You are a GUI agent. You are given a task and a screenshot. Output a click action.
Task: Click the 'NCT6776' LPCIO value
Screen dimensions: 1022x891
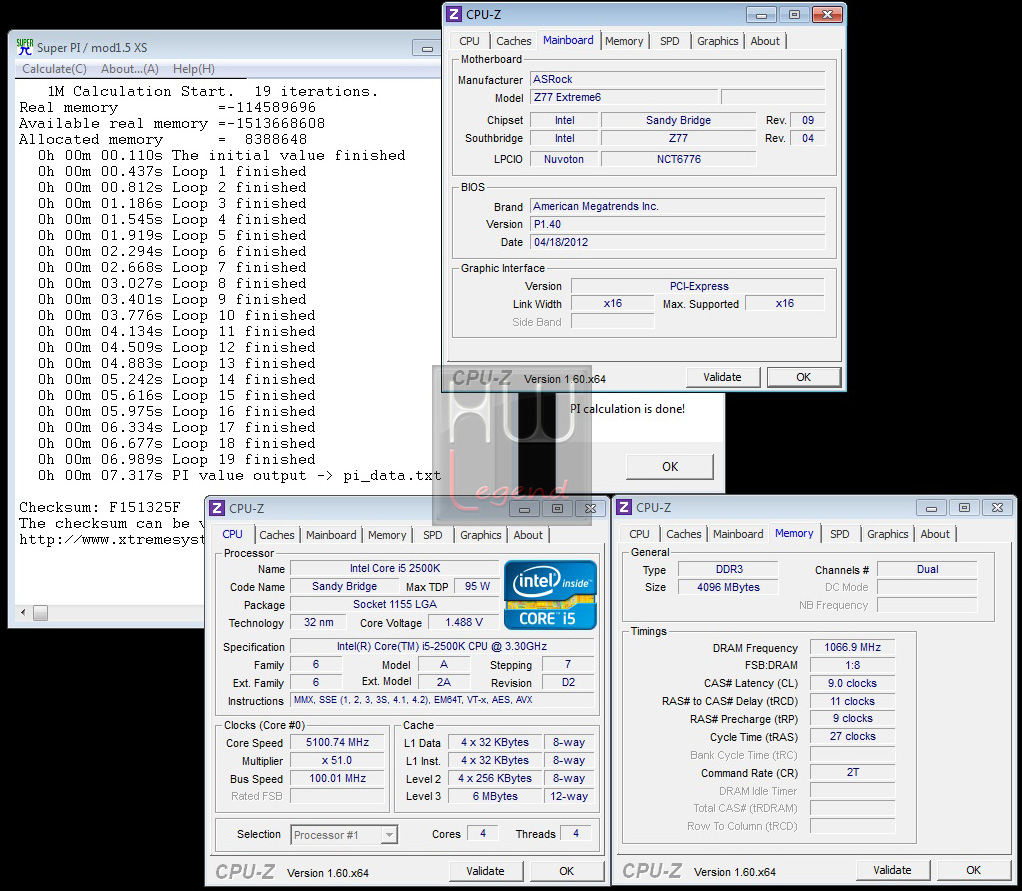point(679,159)
